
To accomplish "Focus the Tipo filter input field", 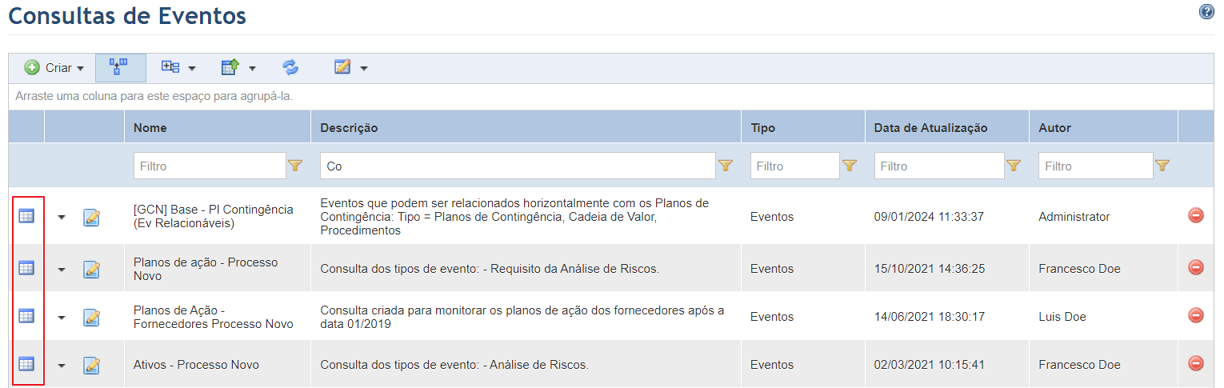I will click(795, 166).
